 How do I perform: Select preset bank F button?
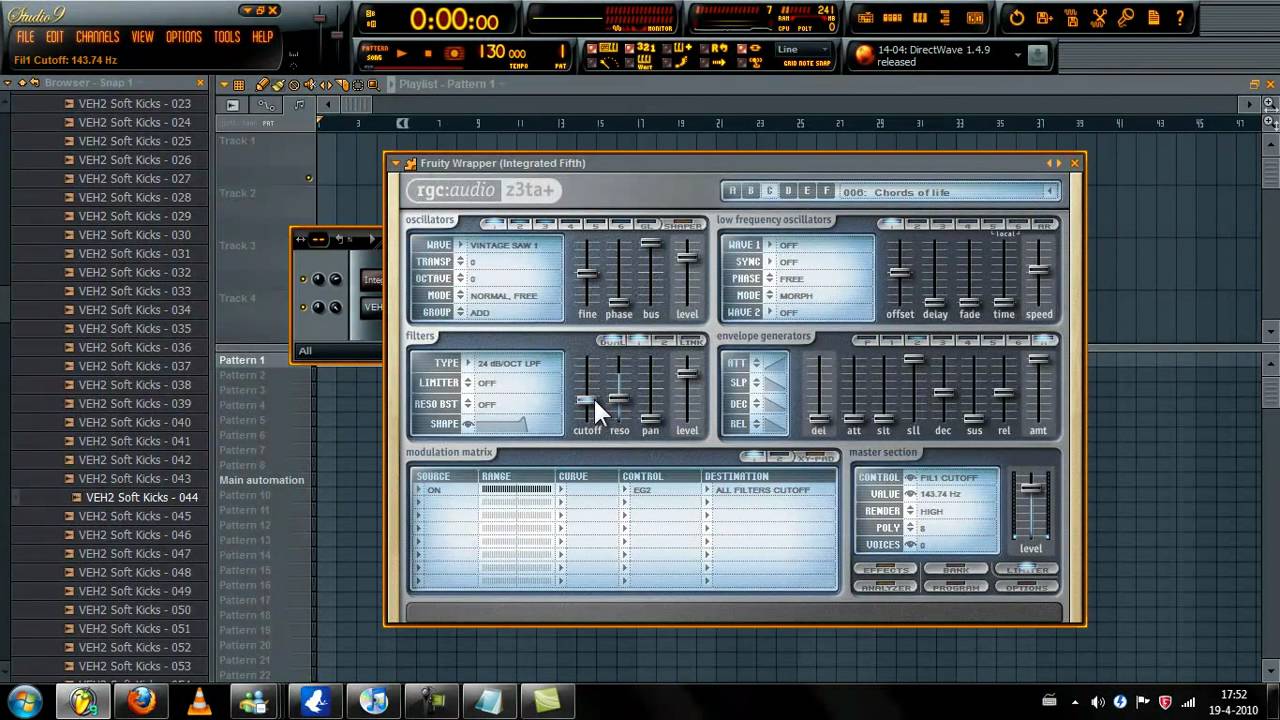(x=826, y=191)
